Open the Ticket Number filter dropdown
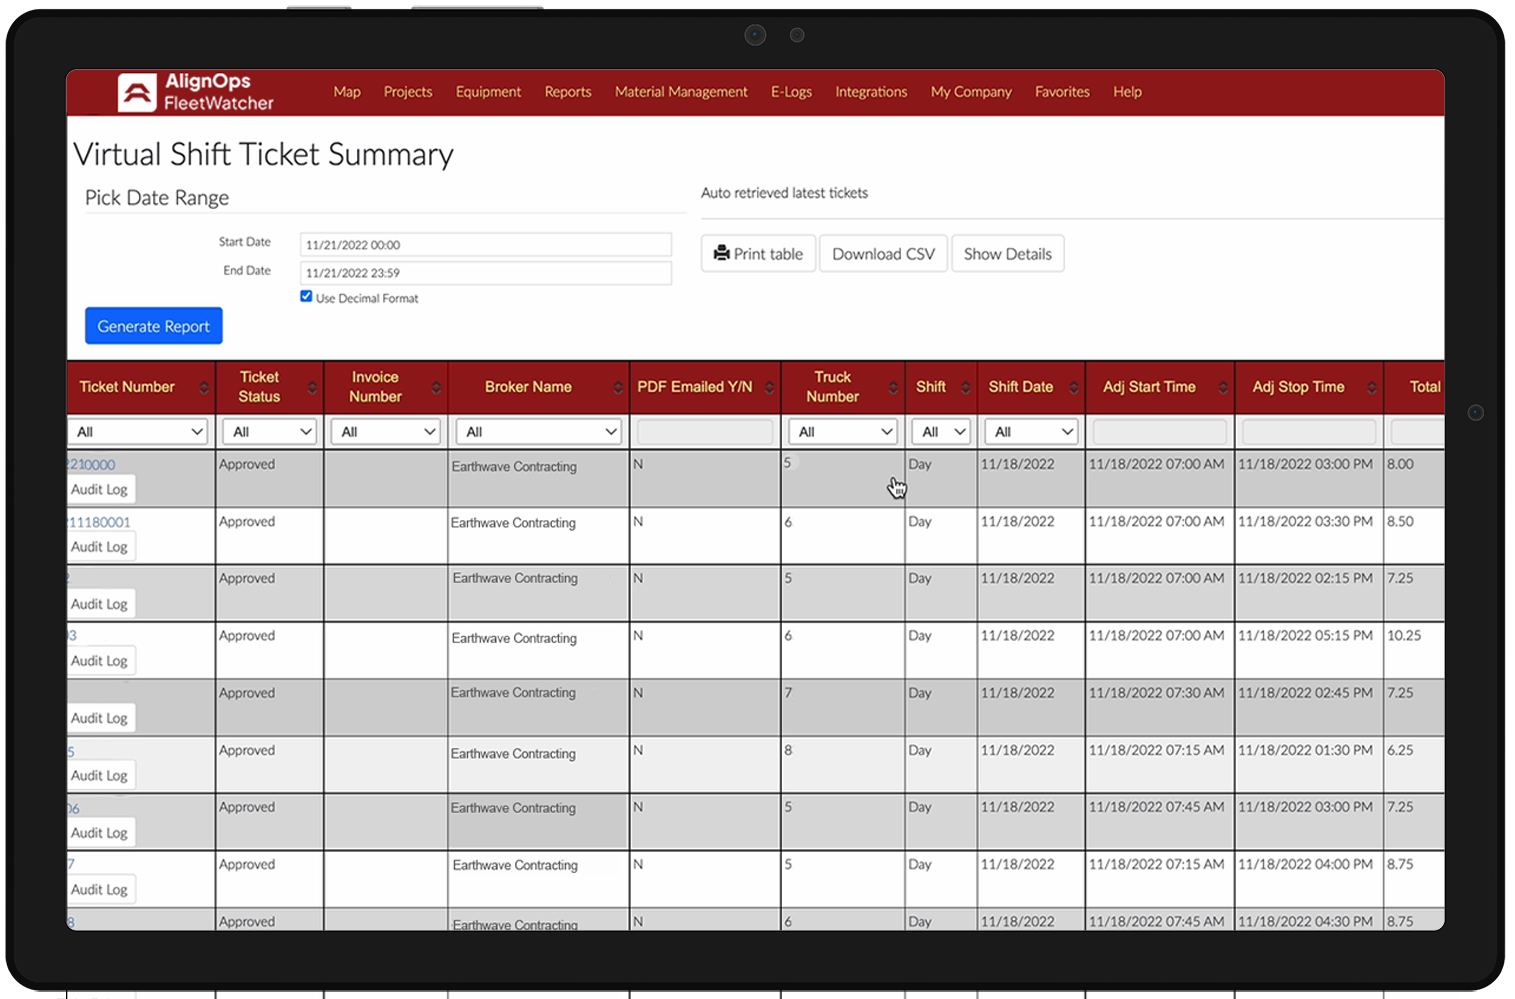The image size is (1515, 999). click(137, 432)
